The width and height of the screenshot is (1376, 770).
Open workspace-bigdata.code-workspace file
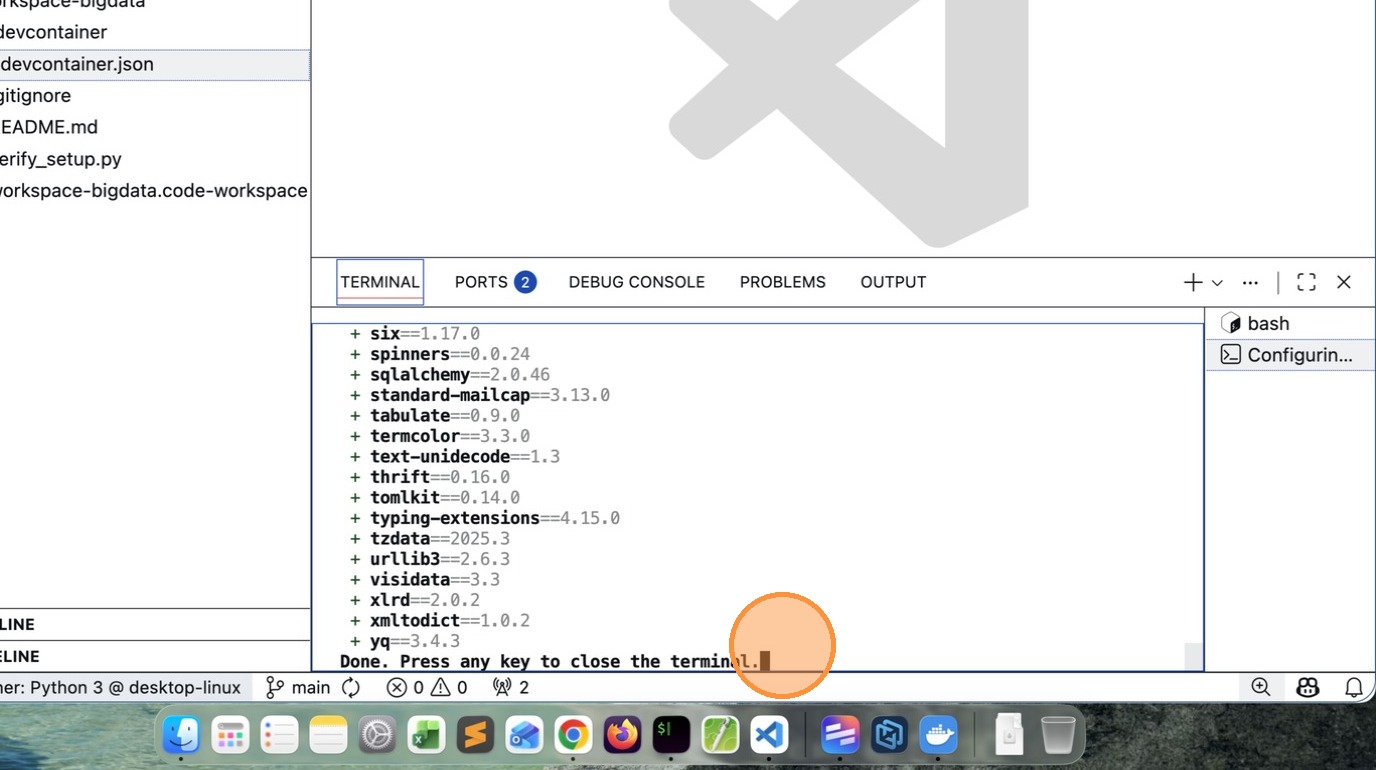coord(155,190)
